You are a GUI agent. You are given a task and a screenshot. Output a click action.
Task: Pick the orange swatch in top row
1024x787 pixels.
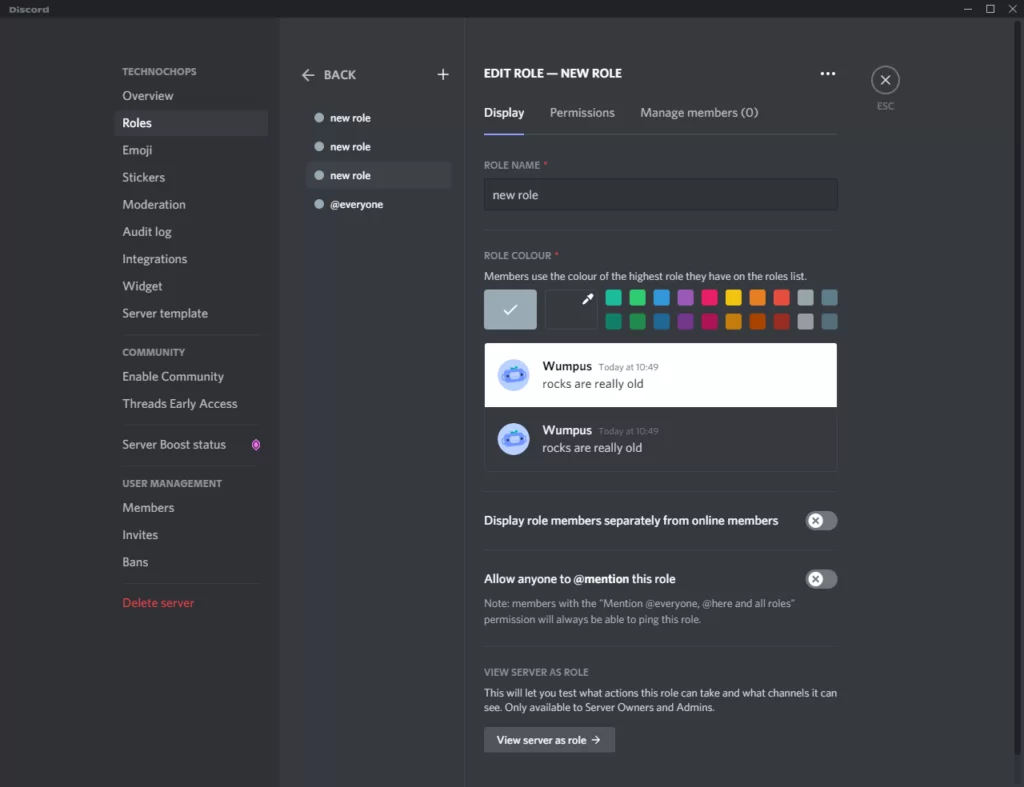pos(758,298)
